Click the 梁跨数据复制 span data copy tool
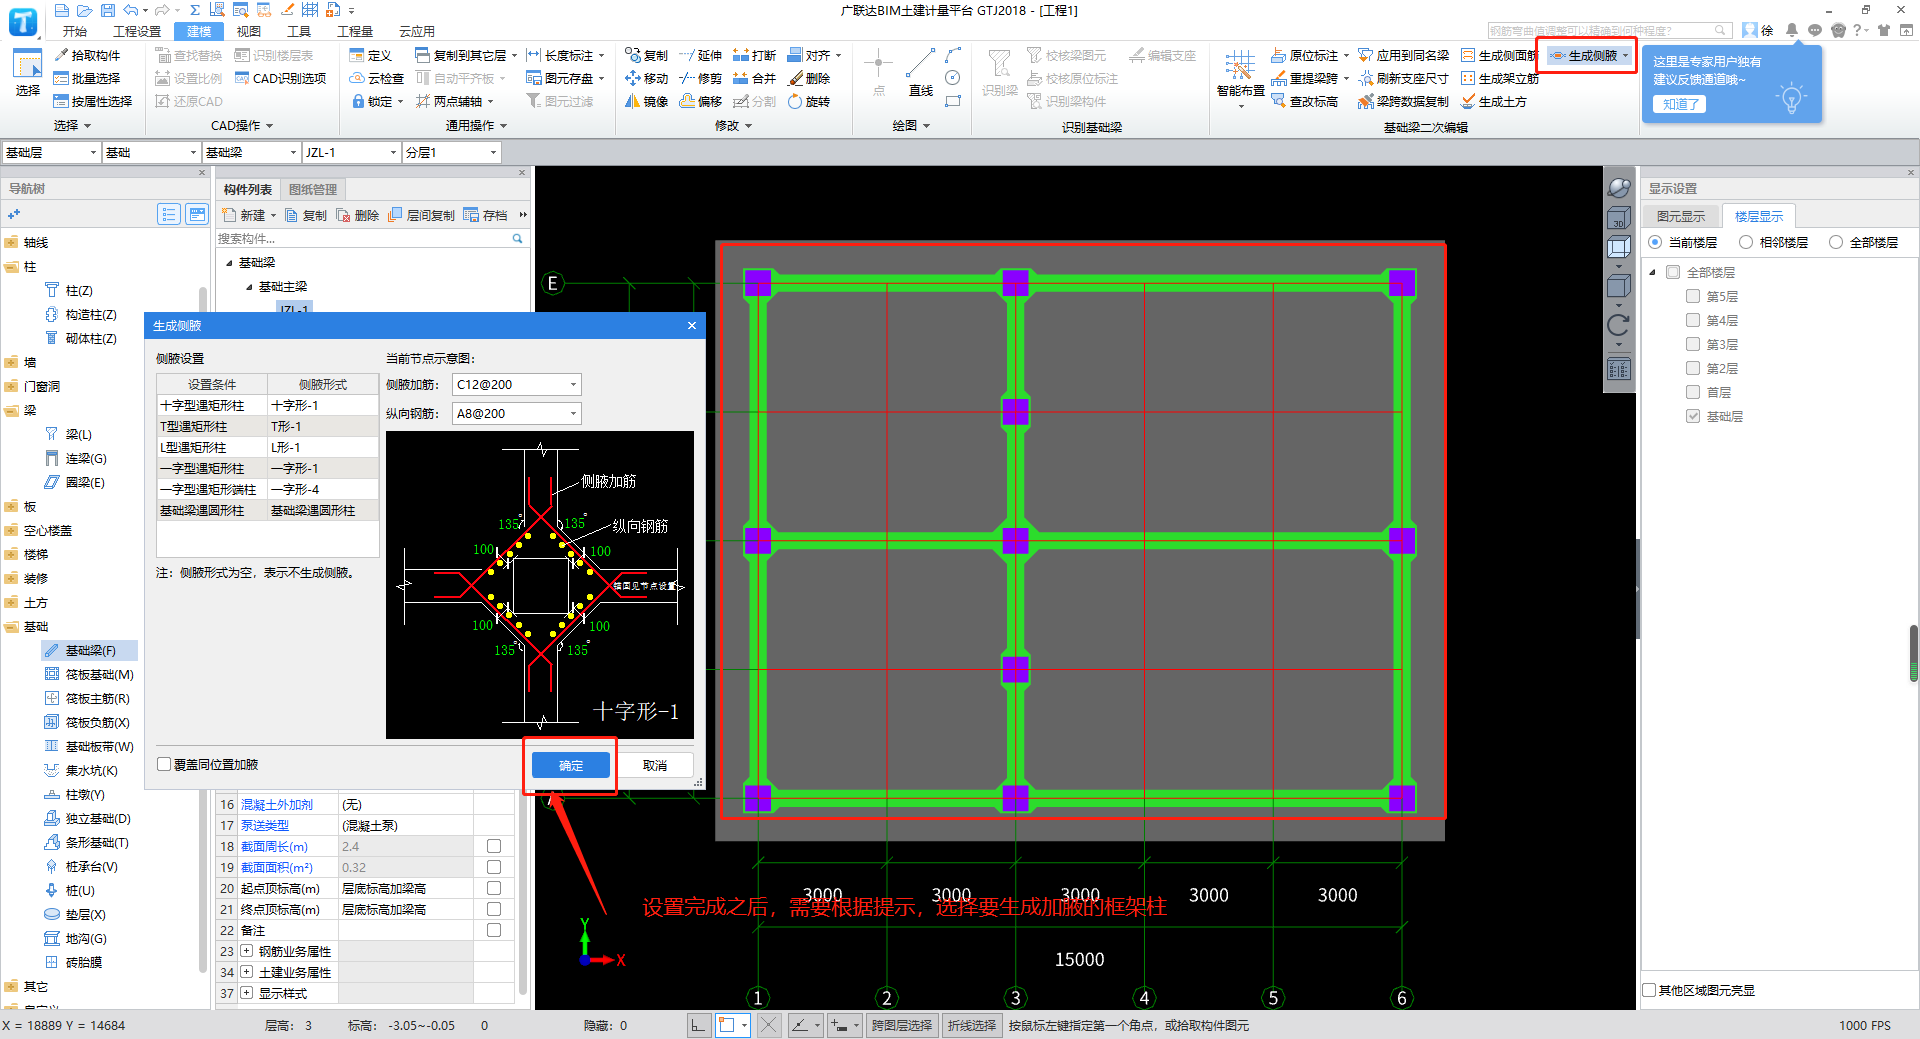This screenshot has width=1920, height=1039. [x=1403, y=101]
